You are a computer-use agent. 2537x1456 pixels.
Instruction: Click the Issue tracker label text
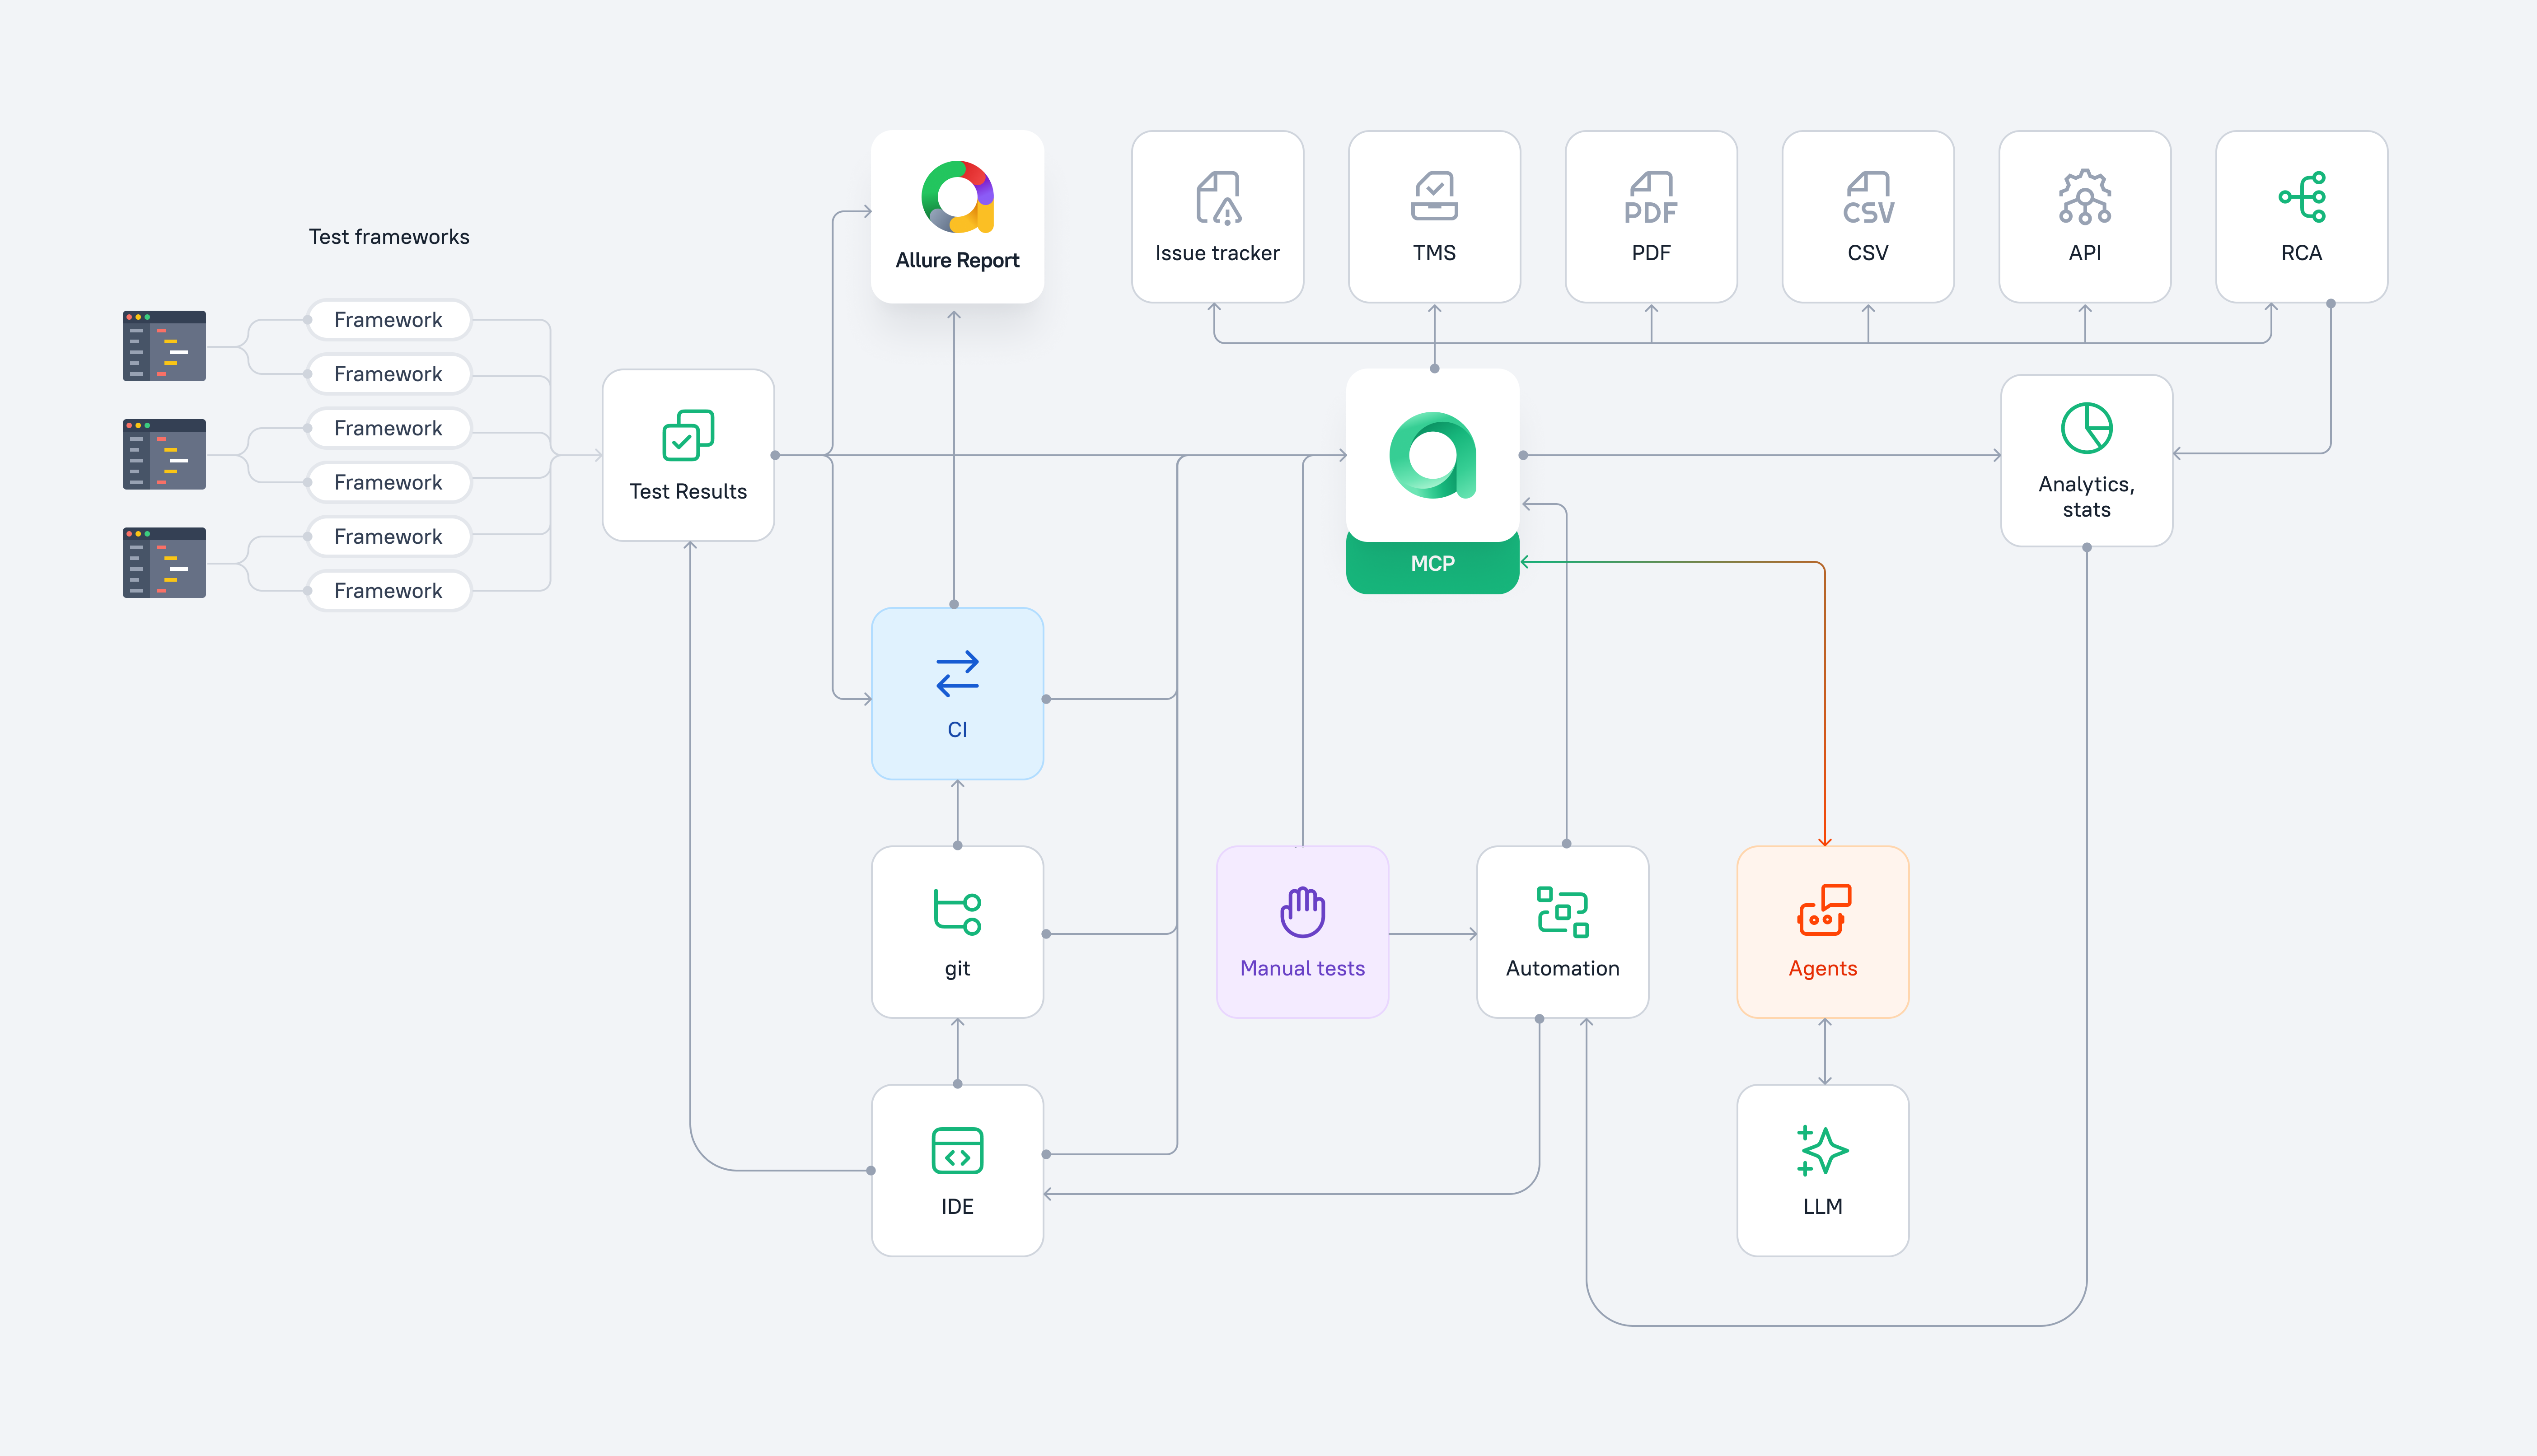coord(1217,253)
